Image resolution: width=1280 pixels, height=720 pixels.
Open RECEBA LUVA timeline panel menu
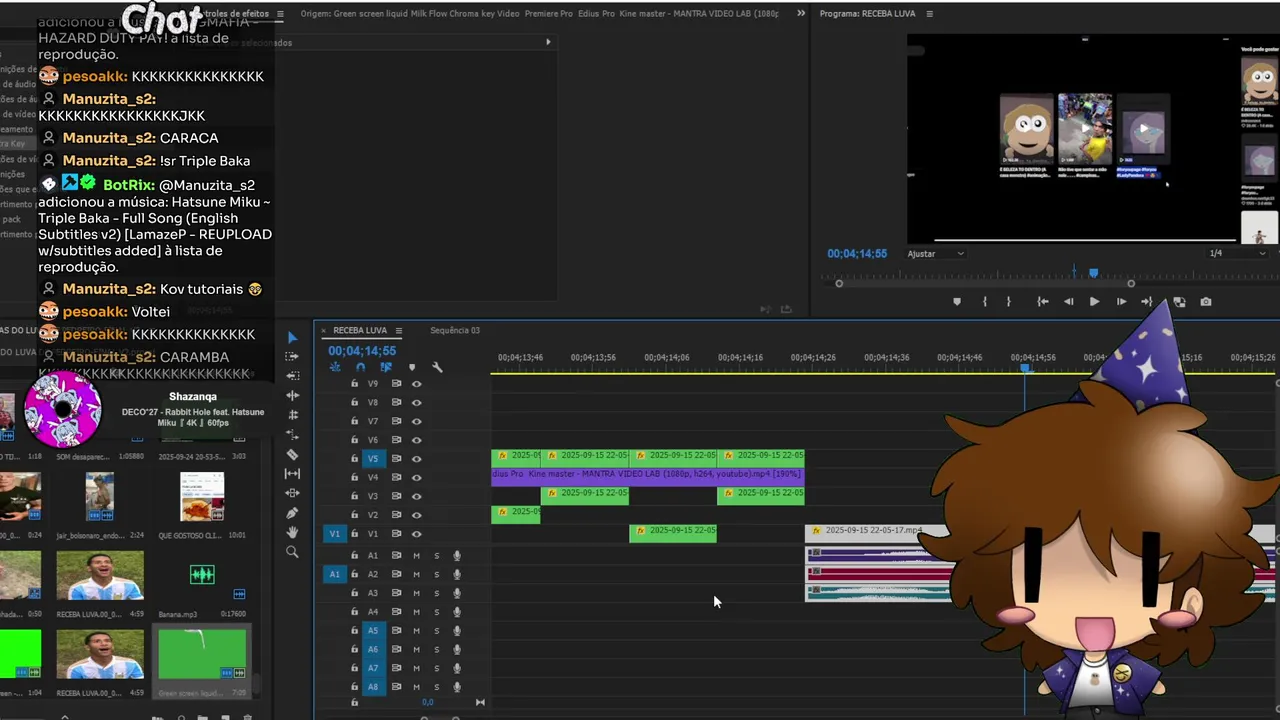pos(399,331)
